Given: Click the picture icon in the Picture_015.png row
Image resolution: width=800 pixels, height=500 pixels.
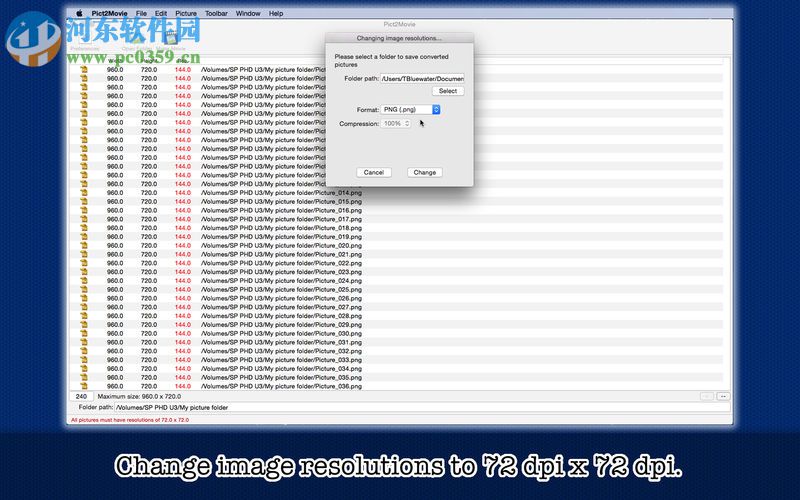Looking at the screenshot, I should point(84,202).
